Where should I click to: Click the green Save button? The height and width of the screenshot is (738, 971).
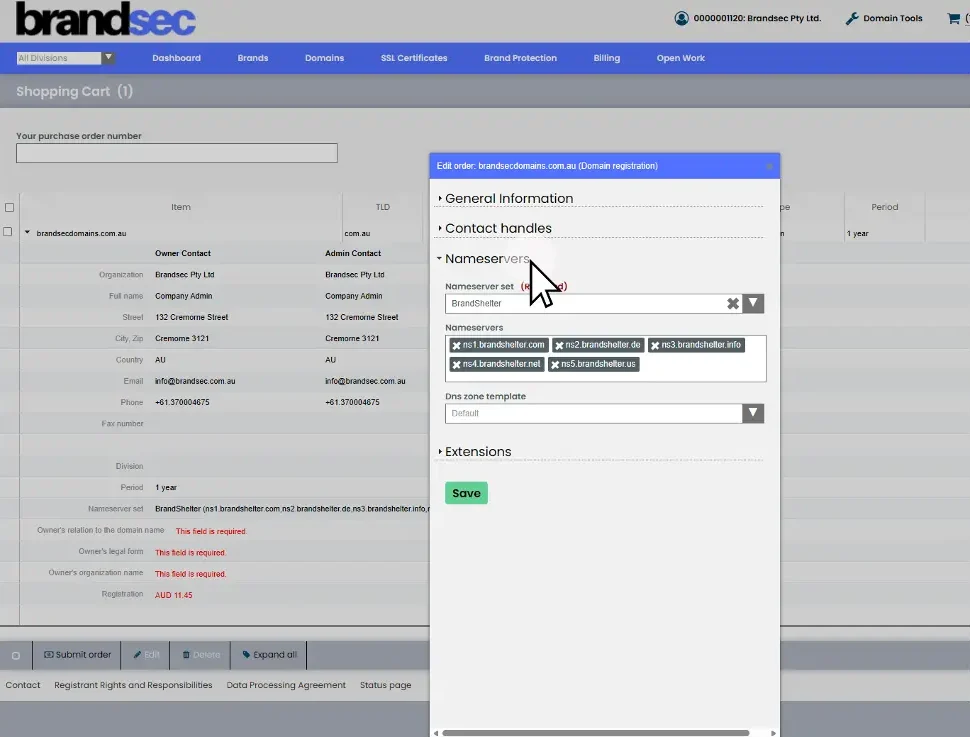466,493
